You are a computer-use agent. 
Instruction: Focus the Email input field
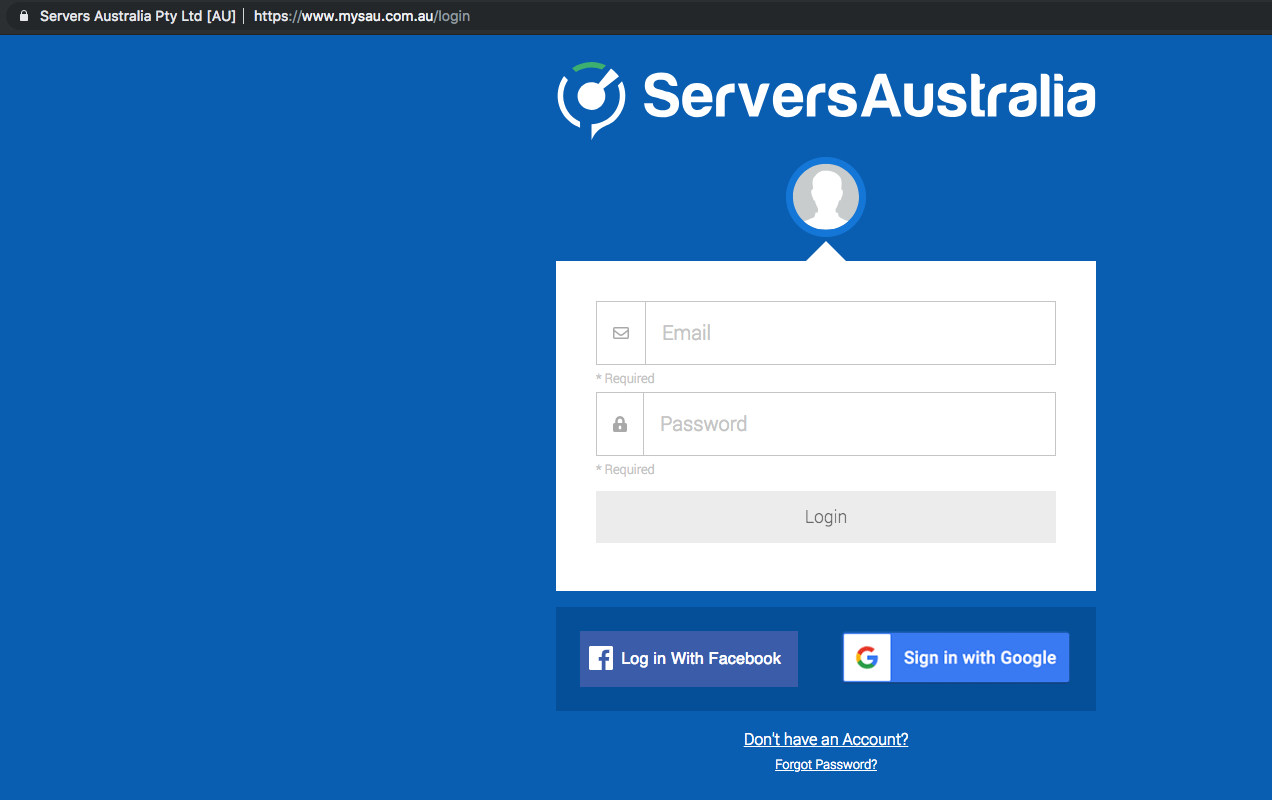(x=850, y=333)
